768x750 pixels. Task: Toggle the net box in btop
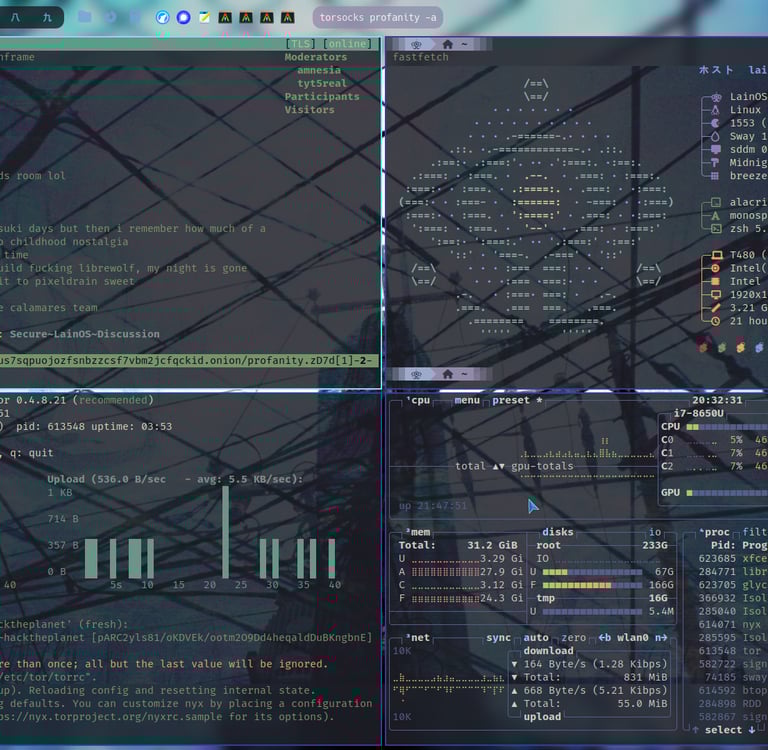coord(418,638)
